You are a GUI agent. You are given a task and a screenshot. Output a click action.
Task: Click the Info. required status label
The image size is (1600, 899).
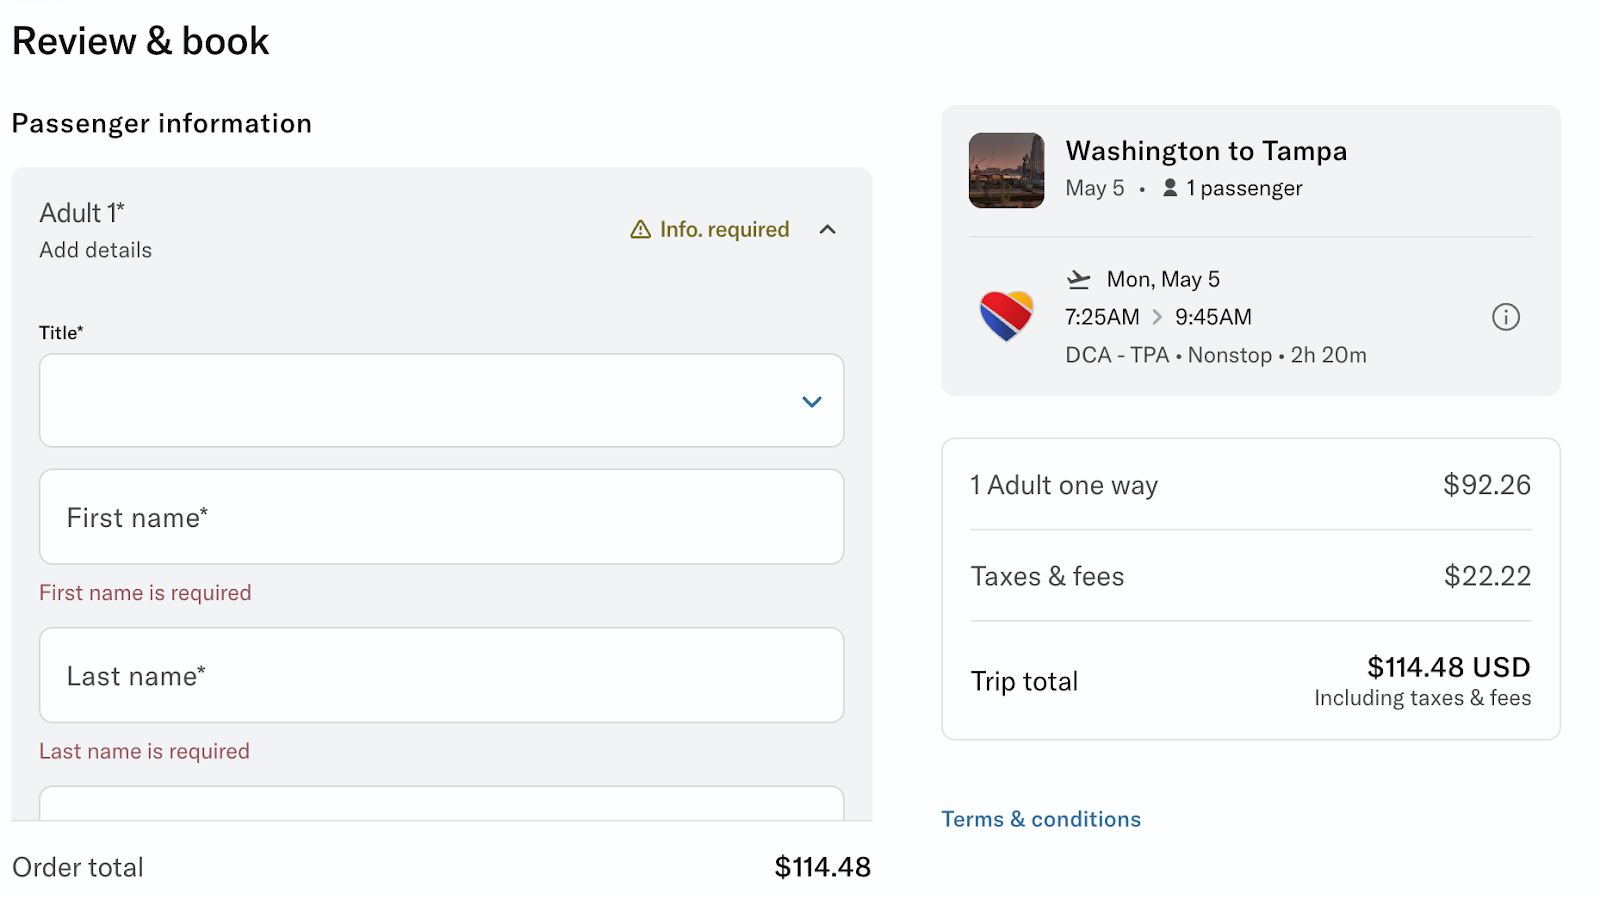(724, 230)
